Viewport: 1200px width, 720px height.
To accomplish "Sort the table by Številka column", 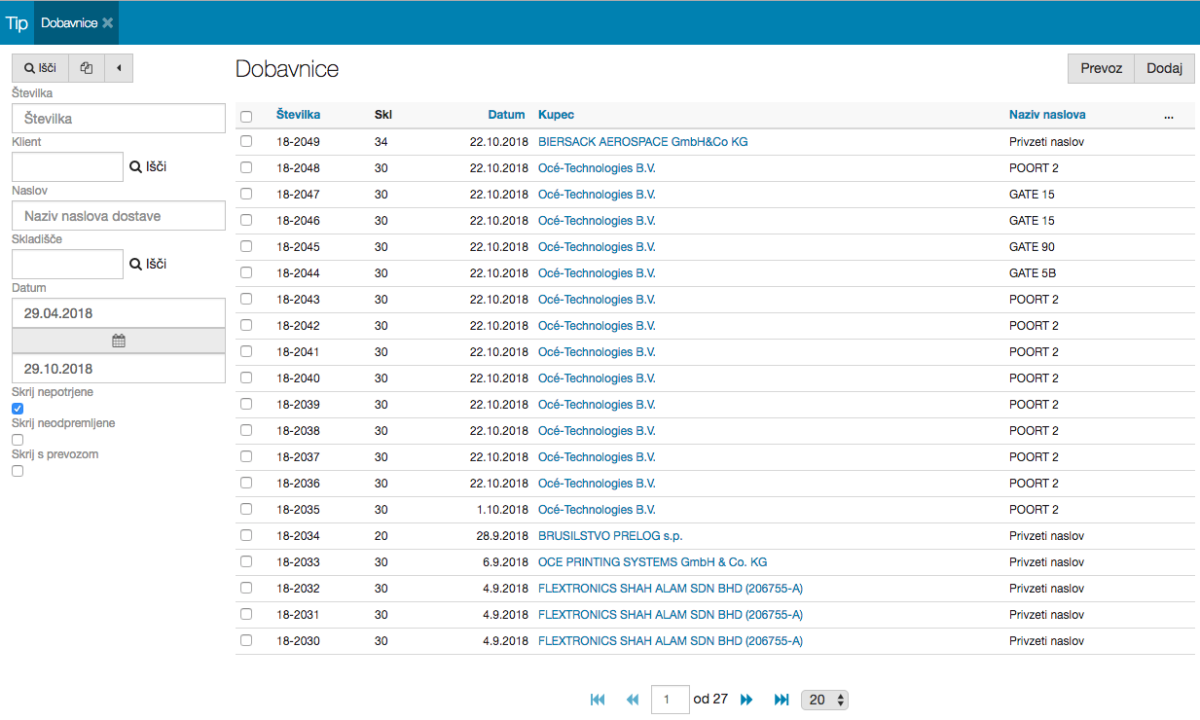I will click(x=298, y=115).
